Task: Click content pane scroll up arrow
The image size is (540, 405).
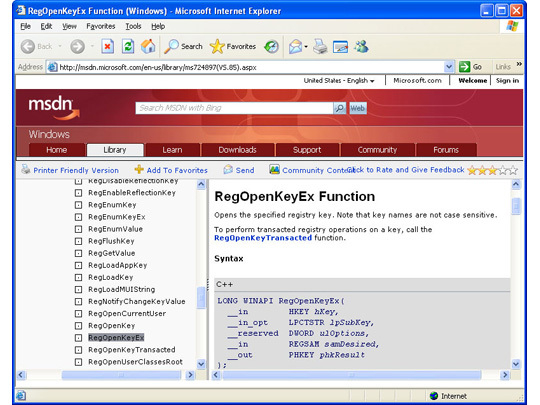Action: point(516,184)
